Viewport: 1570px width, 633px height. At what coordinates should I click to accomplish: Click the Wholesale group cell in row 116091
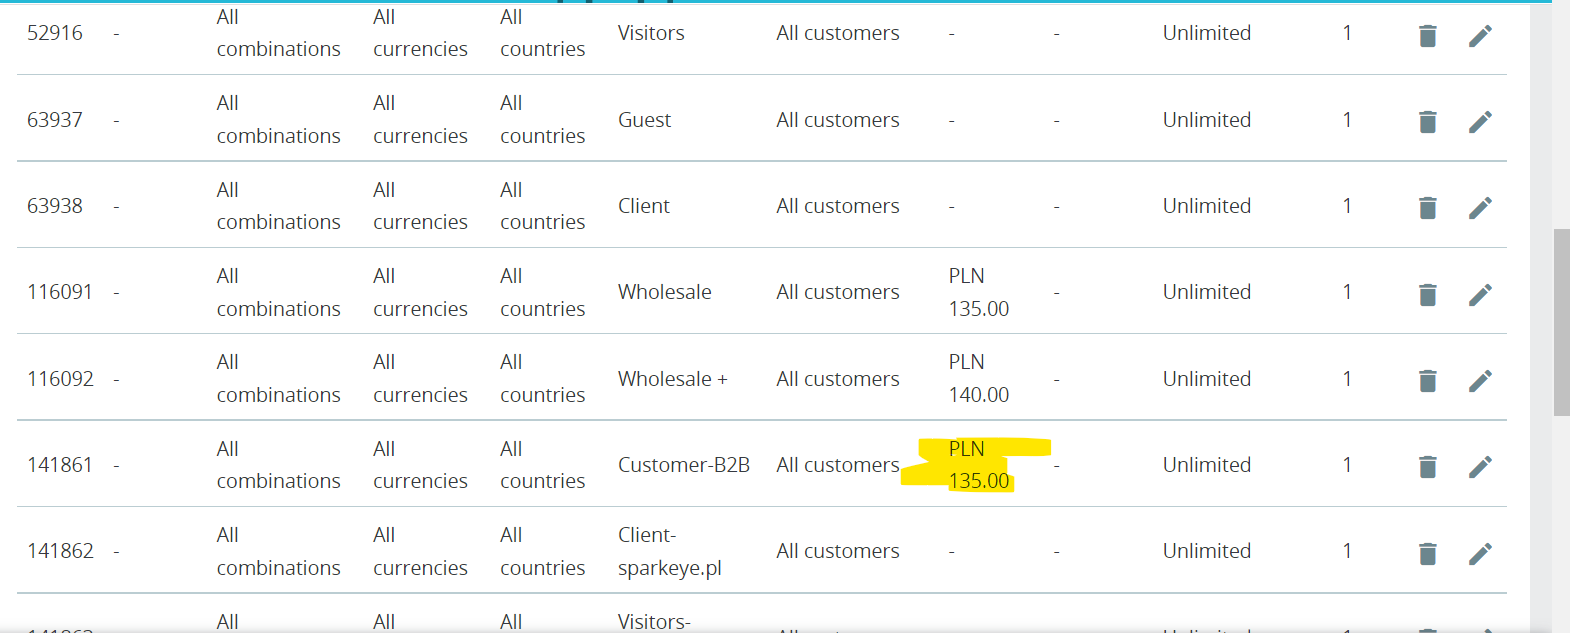[665, 292]
